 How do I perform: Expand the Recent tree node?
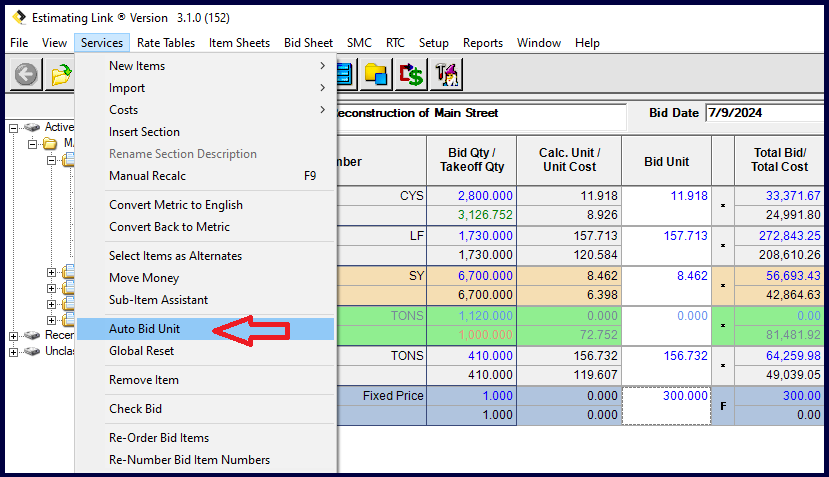[14, 336]
